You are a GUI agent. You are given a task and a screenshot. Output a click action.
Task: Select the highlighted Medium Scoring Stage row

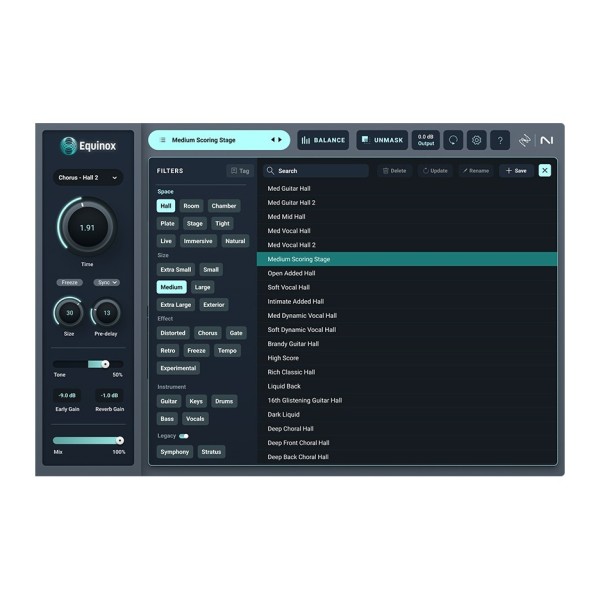(407, 259)
